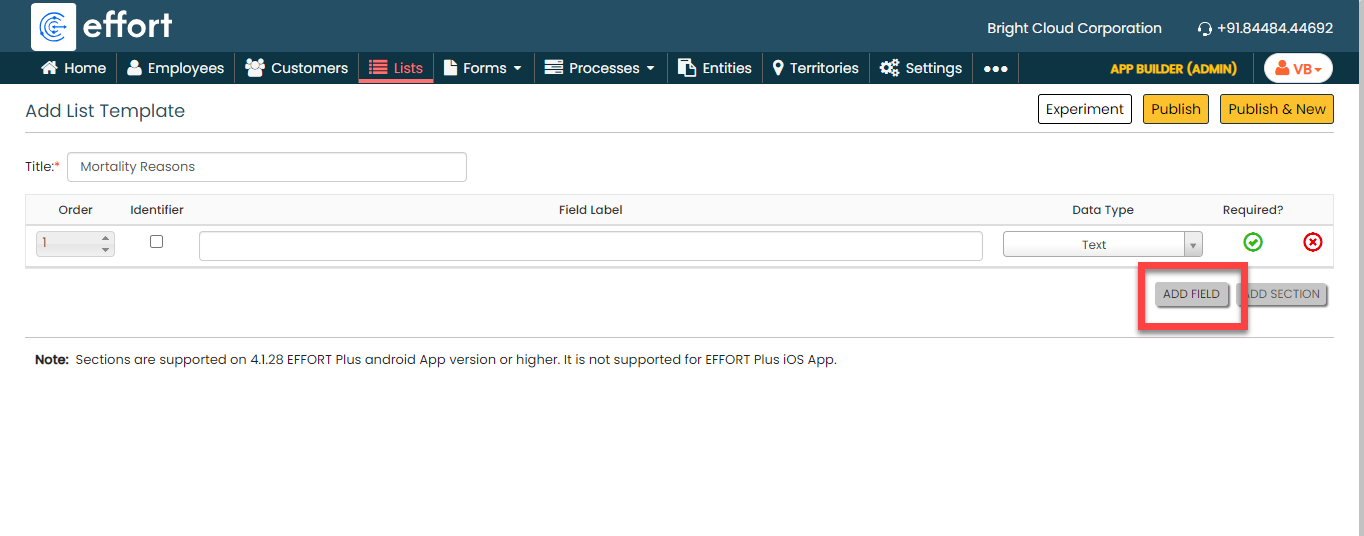This screenshot has width=1364, height=536.
Task: Open the Employees menu
Action: pos(175,68)
